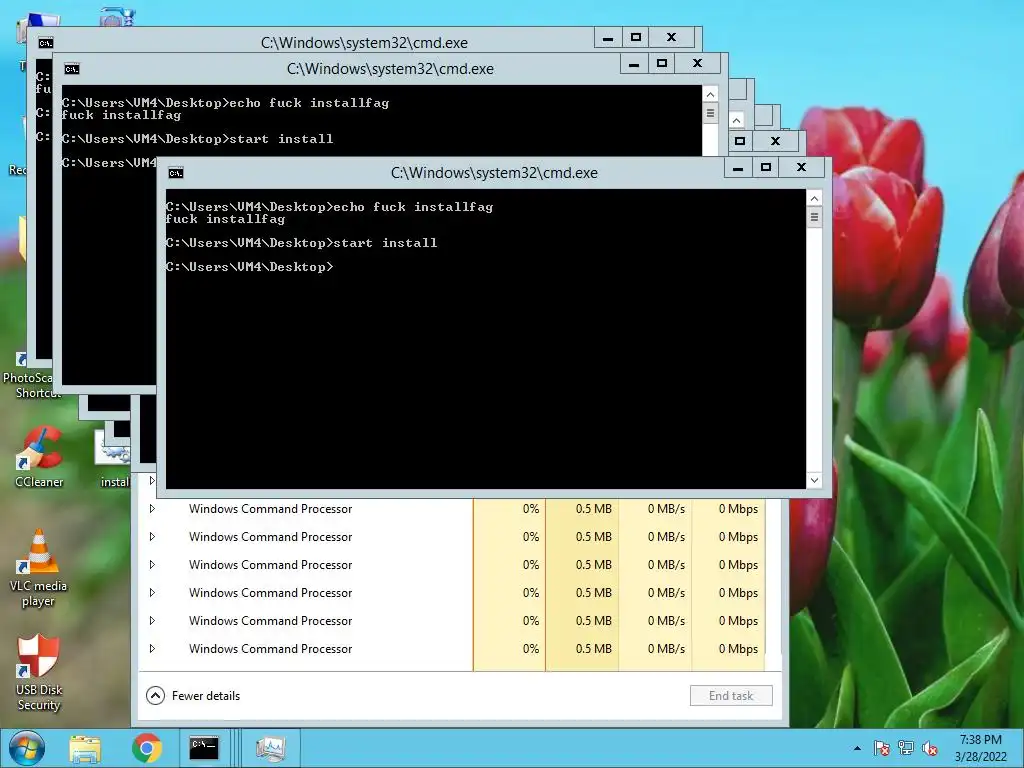Open the CCleaner desktop shortcut
Screen dimensions: 1024x768
(39, 457)
